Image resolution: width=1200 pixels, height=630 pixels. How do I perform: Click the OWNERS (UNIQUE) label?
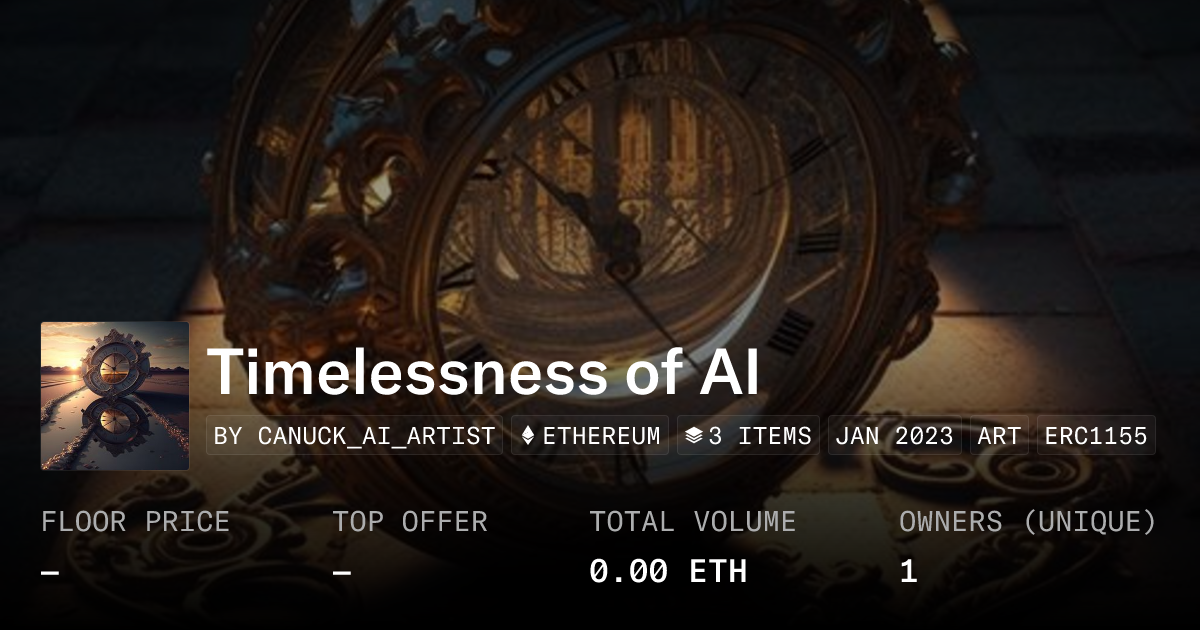click(x=1027, y=521)
